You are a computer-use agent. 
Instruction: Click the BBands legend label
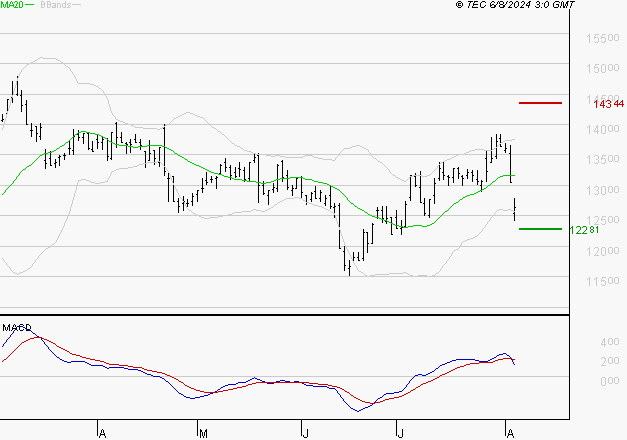56,5
